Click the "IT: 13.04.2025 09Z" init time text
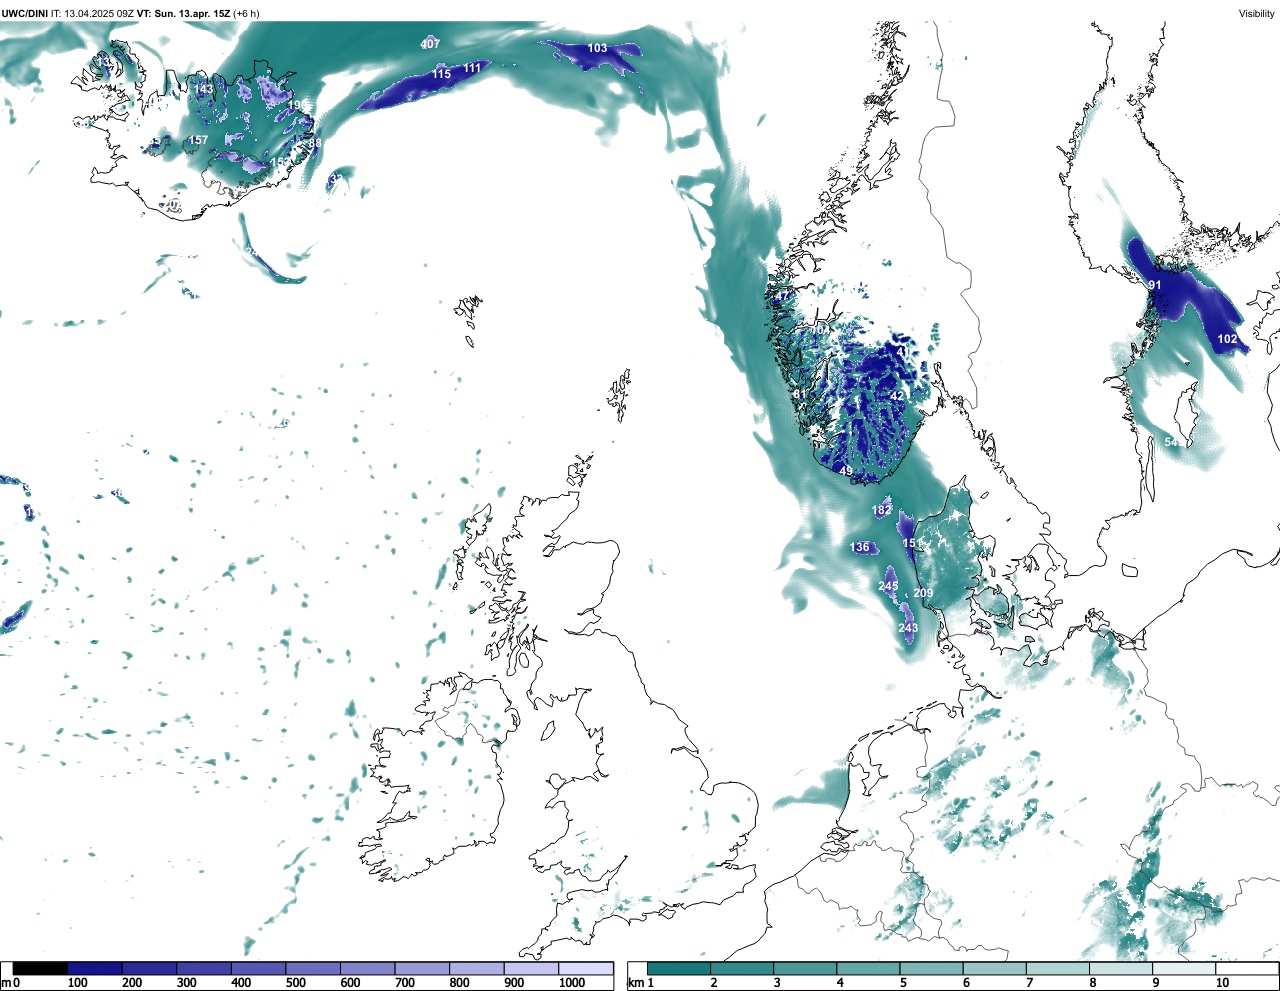 [92, 13]
